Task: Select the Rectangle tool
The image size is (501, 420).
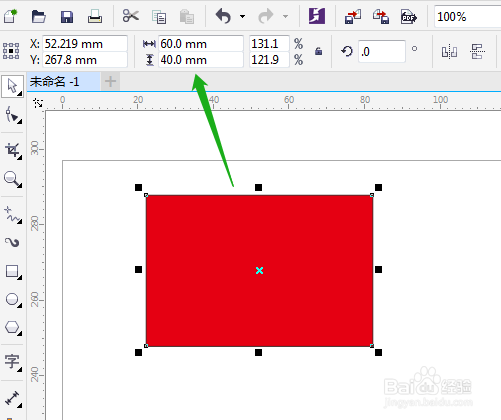Action: pyautogui.click(x=13, y=271)
